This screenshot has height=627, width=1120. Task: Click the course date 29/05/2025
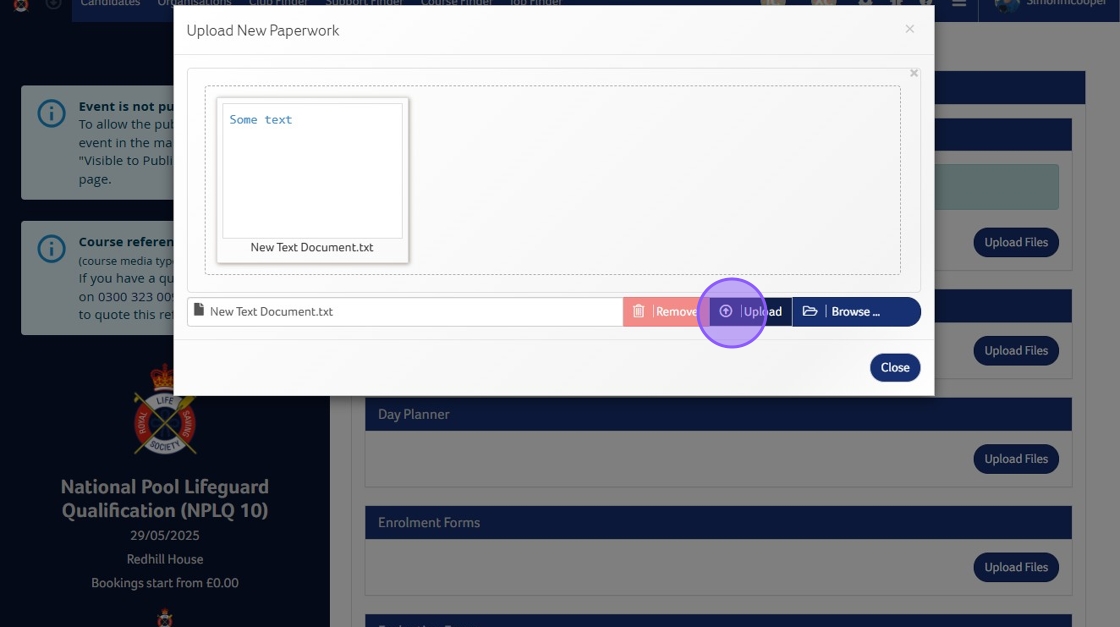pyautogui.click(x=164, y=535)
